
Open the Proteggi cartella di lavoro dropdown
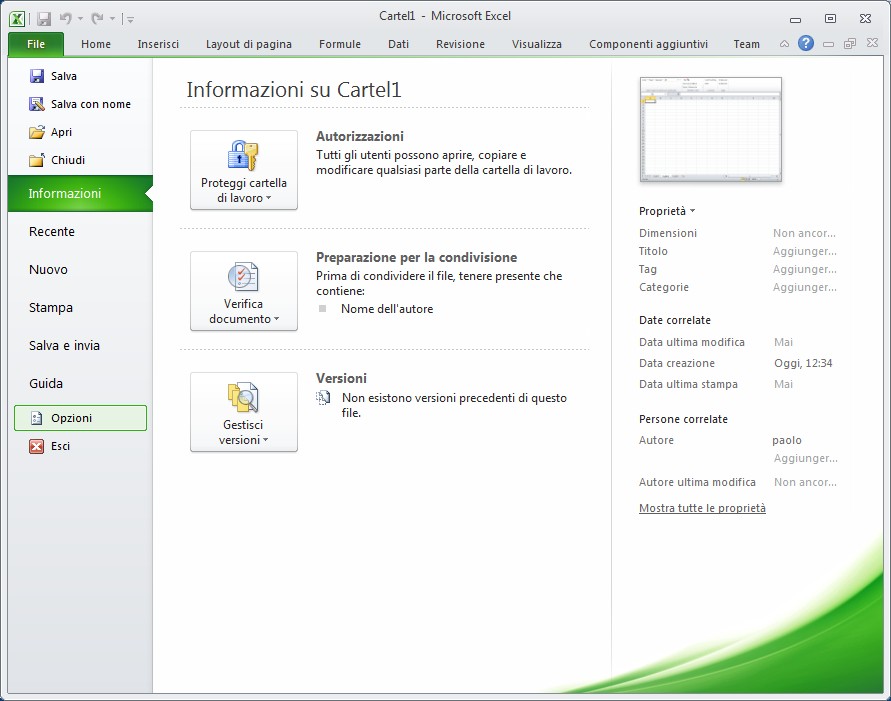tap(244, 170)
